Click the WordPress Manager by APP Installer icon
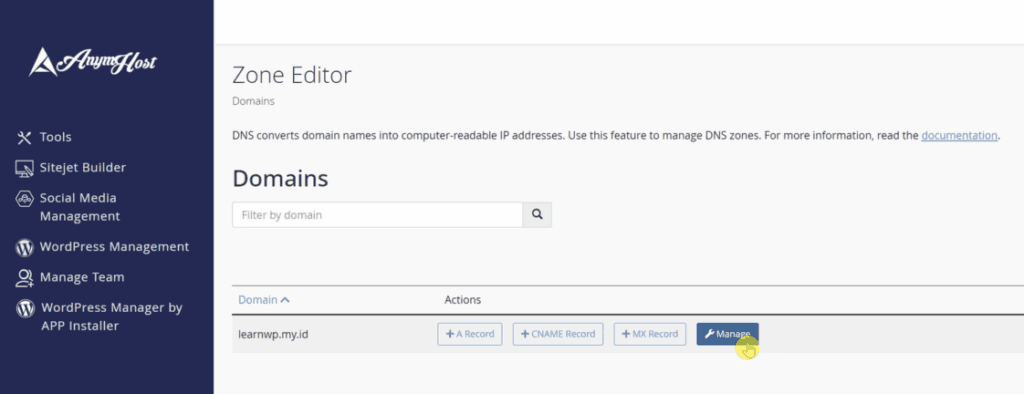The height and width of the screenshot is (394, 1024). (25, 308)
